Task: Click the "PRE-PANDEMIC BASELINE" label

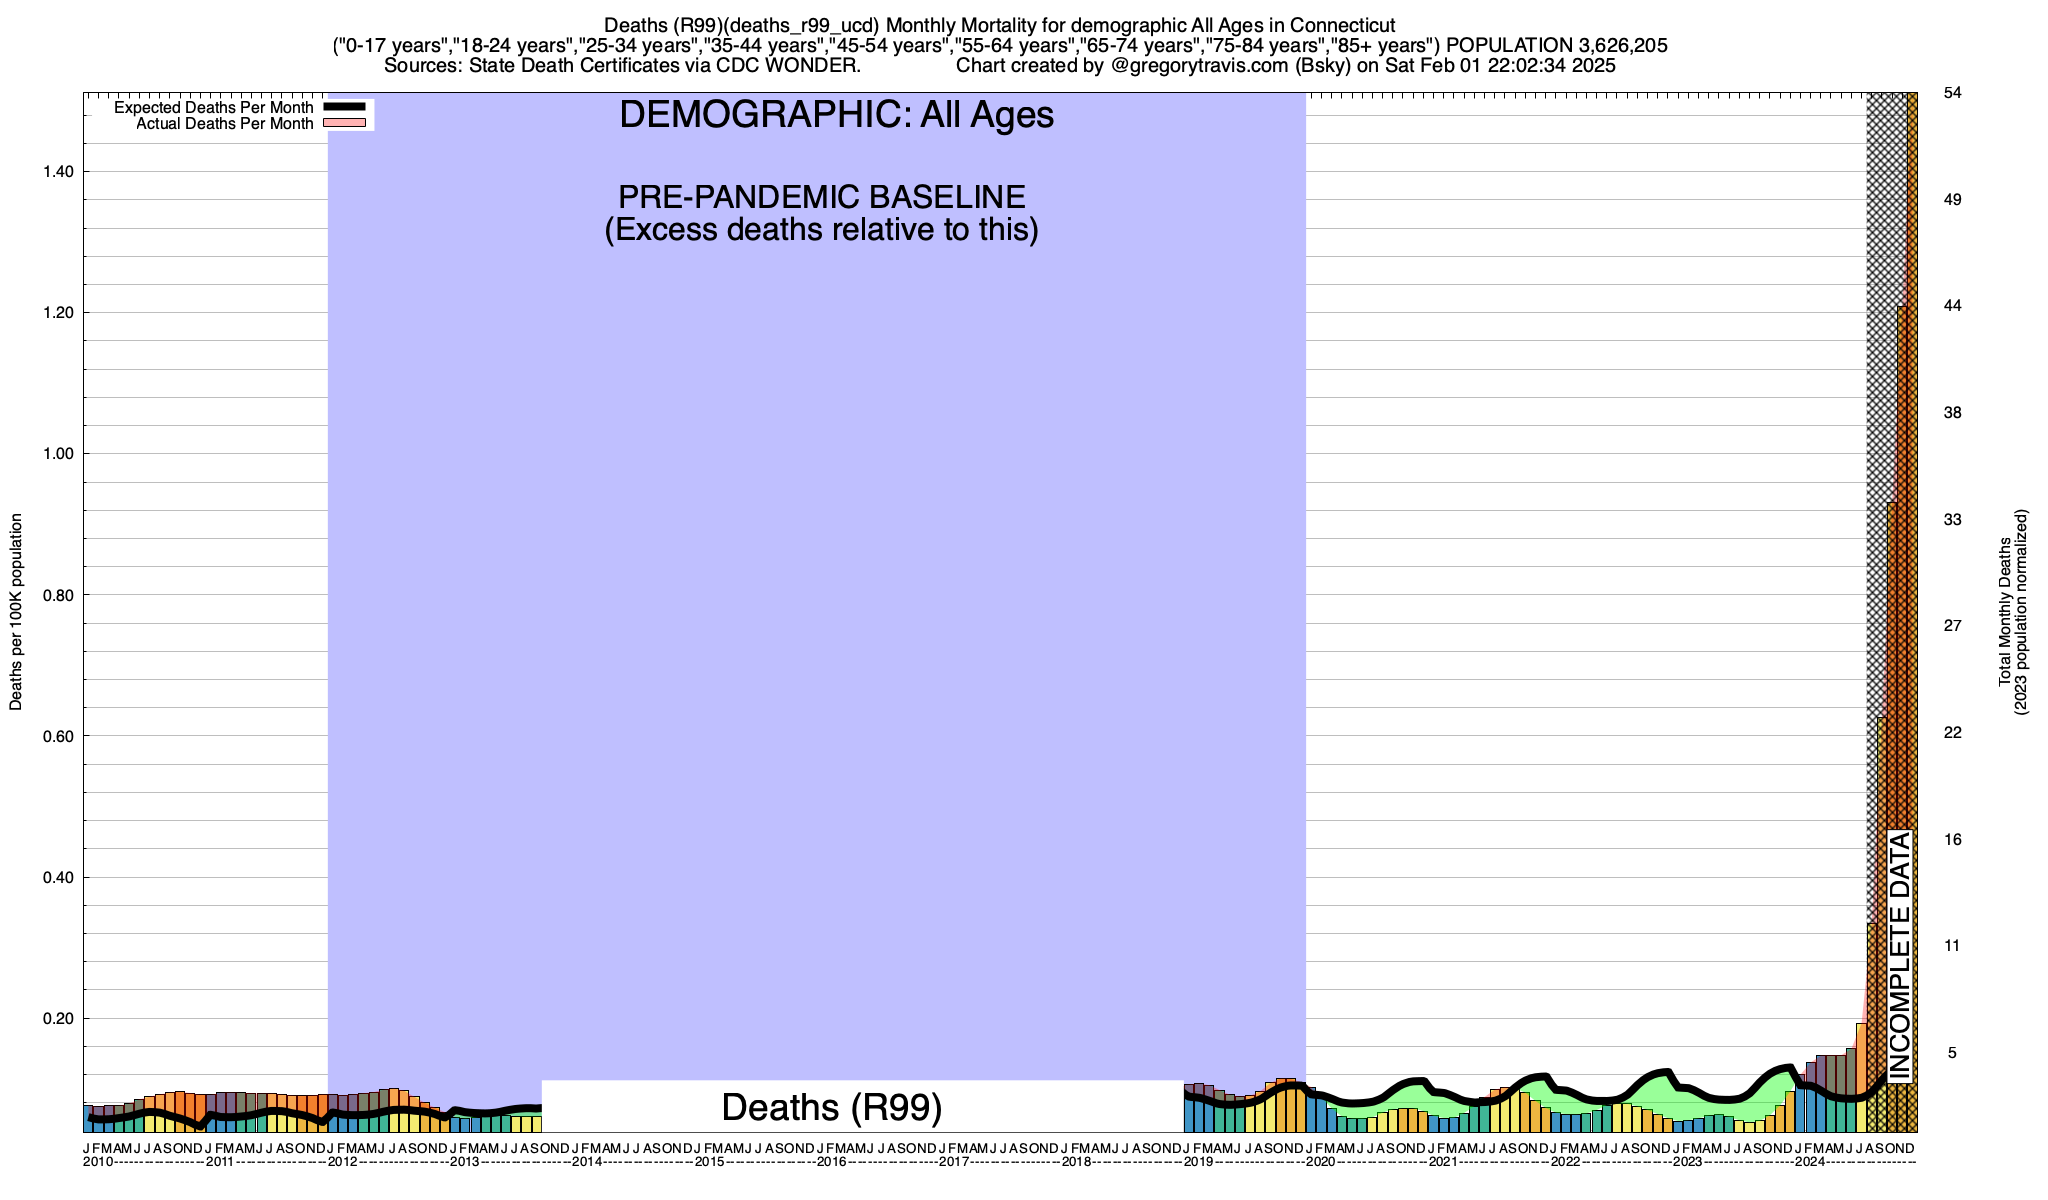Action: (x=822, y=196)
